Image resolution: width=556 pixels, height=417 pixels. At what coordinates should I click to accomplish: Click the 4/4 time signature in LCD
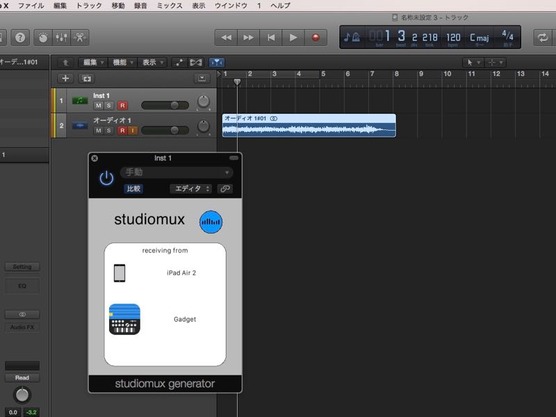click(x=507, y=35)
